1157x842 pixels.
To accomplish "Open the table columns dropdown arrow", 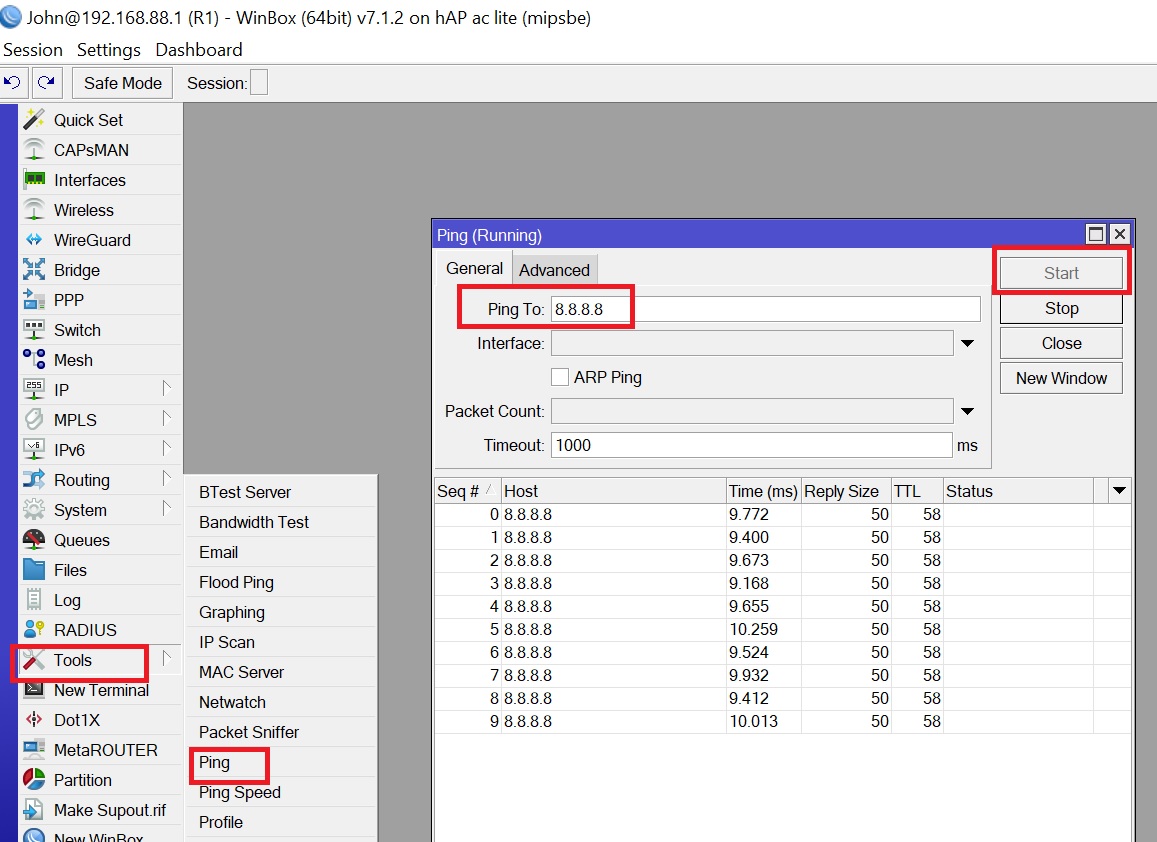I will [x=1119, y=491].
